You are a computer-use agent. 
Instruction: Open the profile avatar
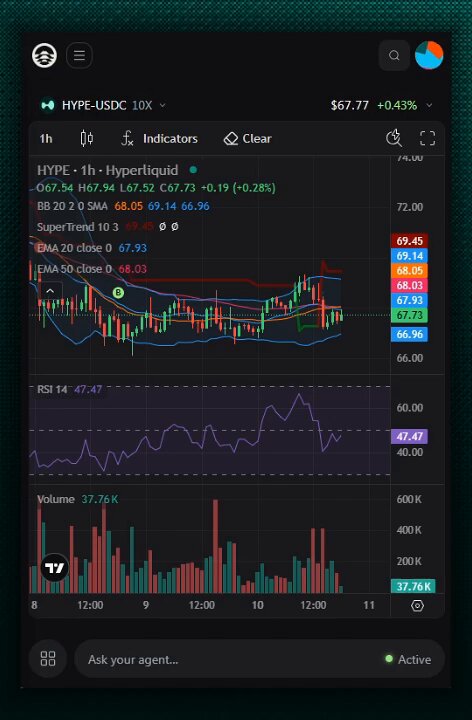pyautogui.click(x=429, y=56)
